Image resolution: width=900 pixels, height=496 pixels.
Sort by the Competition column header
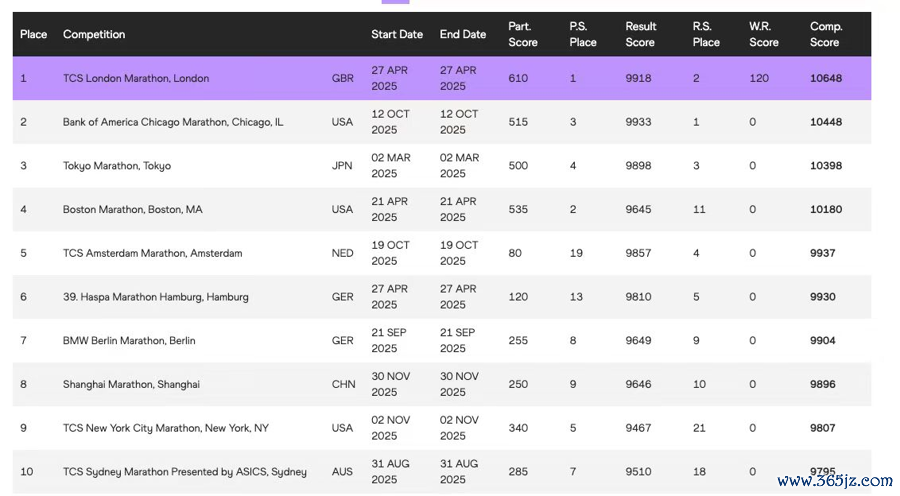[x=94, y=34]
